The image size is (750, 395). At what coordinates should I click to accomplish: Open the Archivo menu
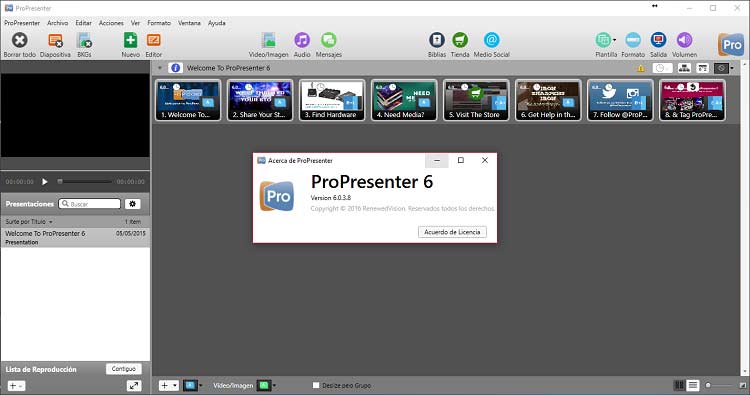click(57, 23)
